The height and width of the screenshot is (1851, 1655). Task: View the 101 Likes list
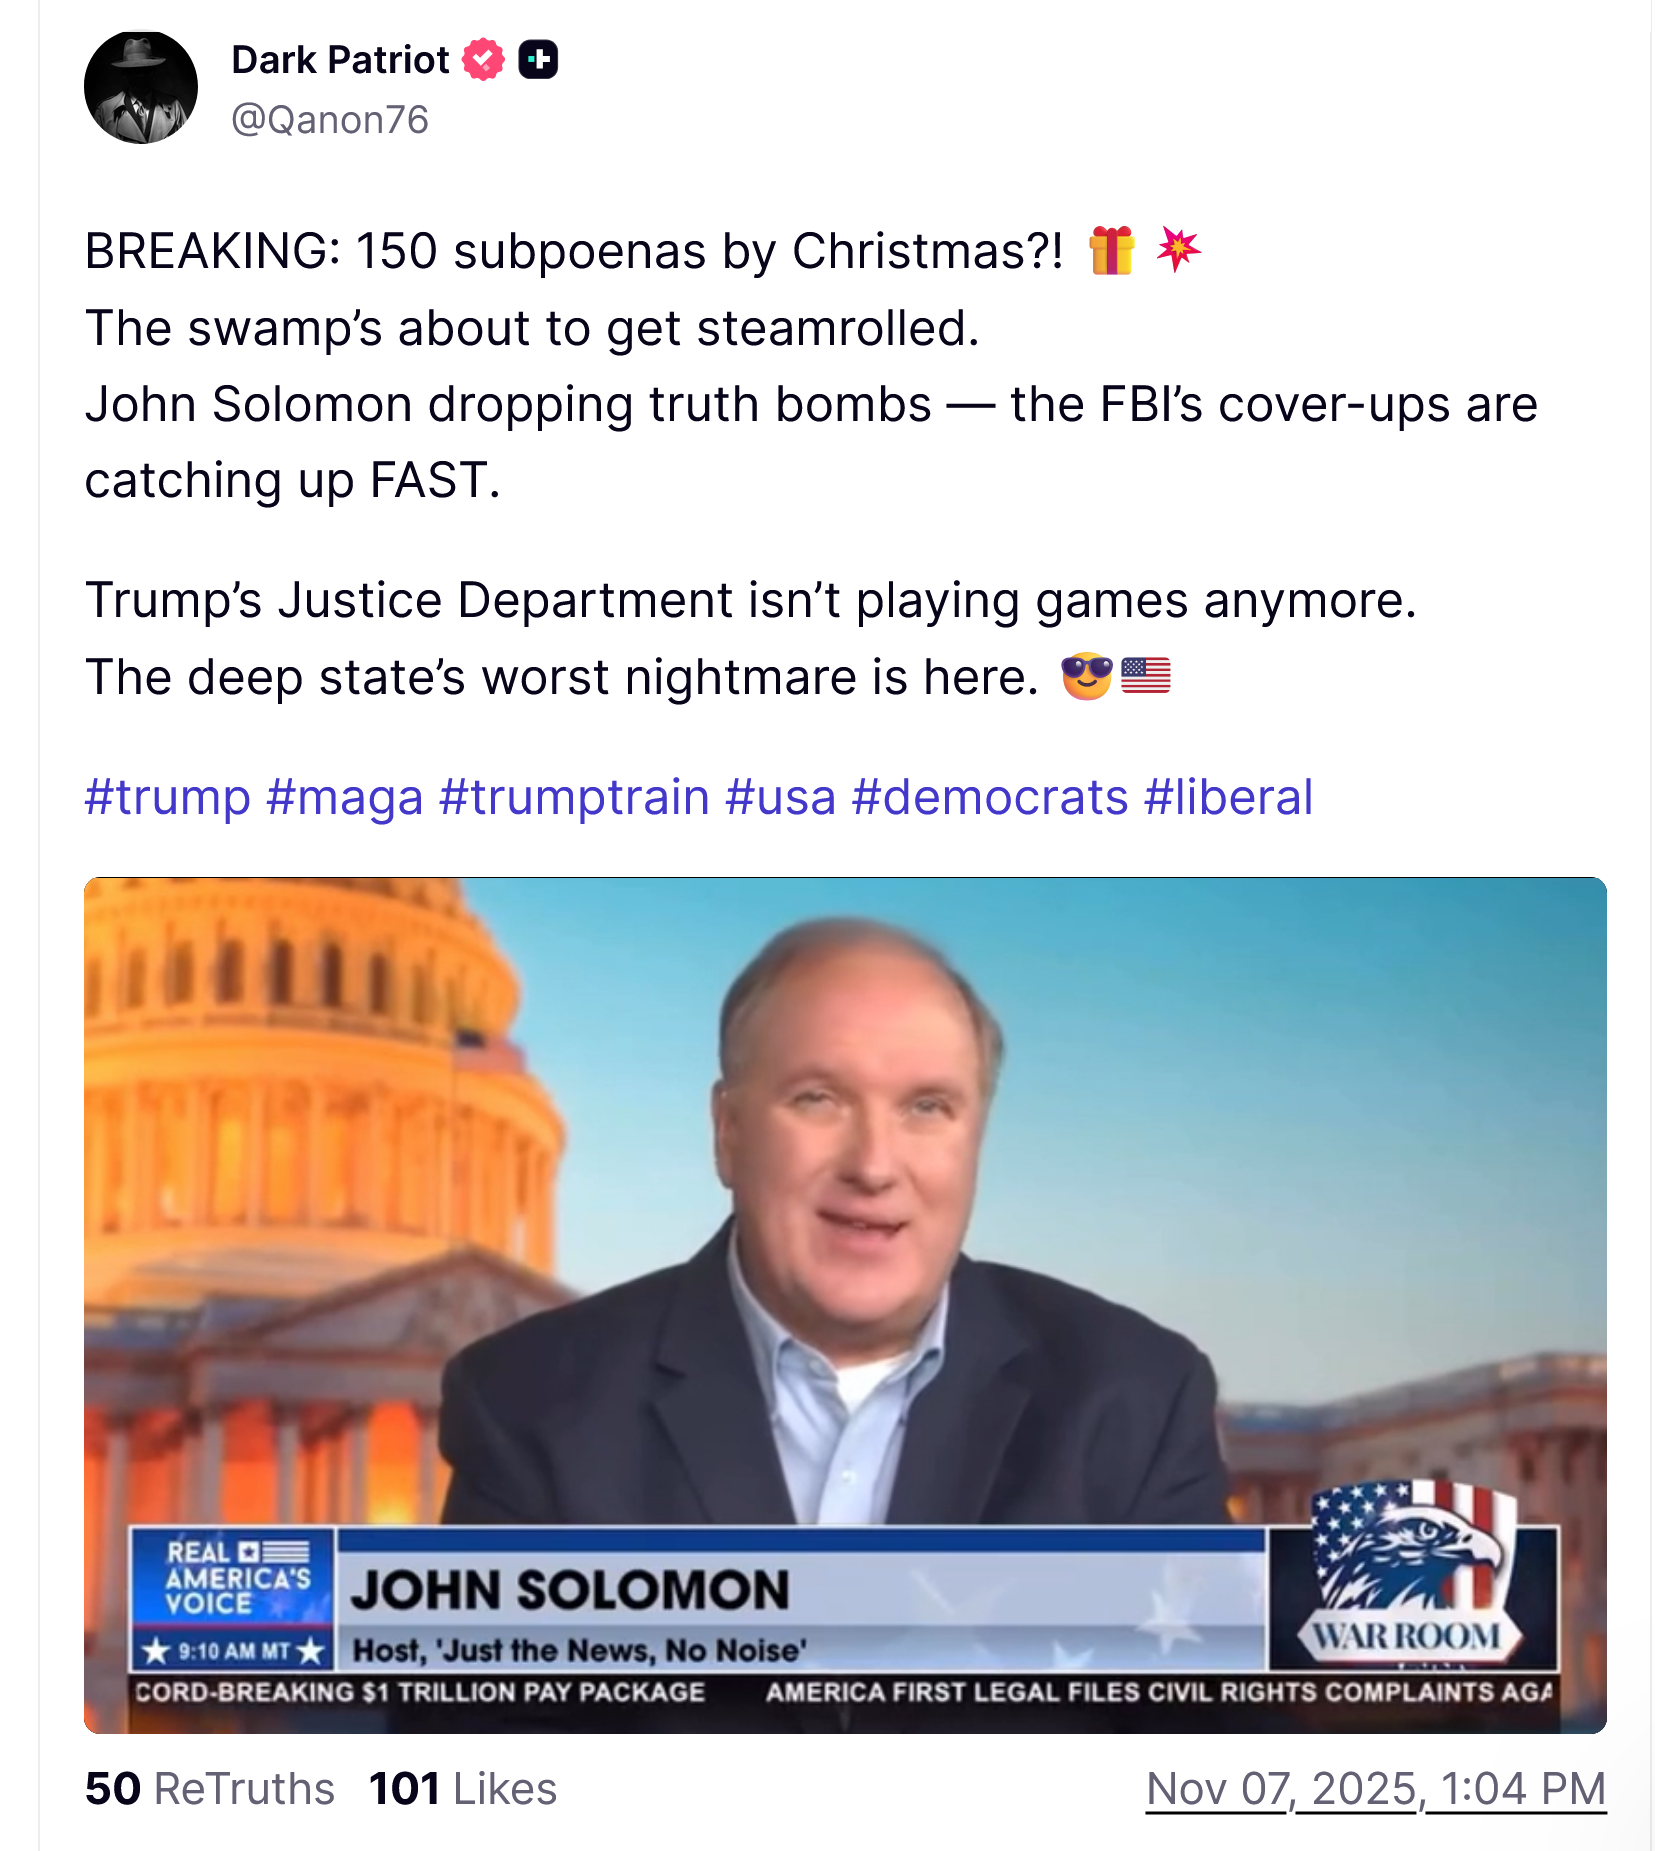[462, 1789]
